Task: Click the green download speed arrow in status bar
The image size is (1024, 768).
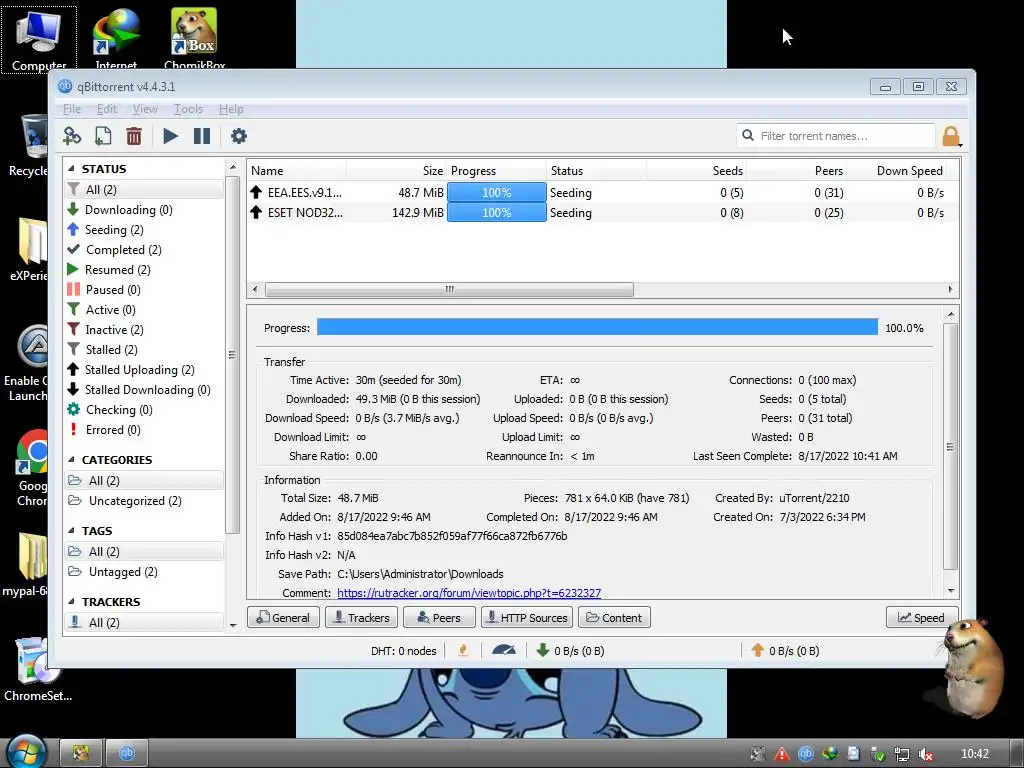Action: (x=542, y=650)
